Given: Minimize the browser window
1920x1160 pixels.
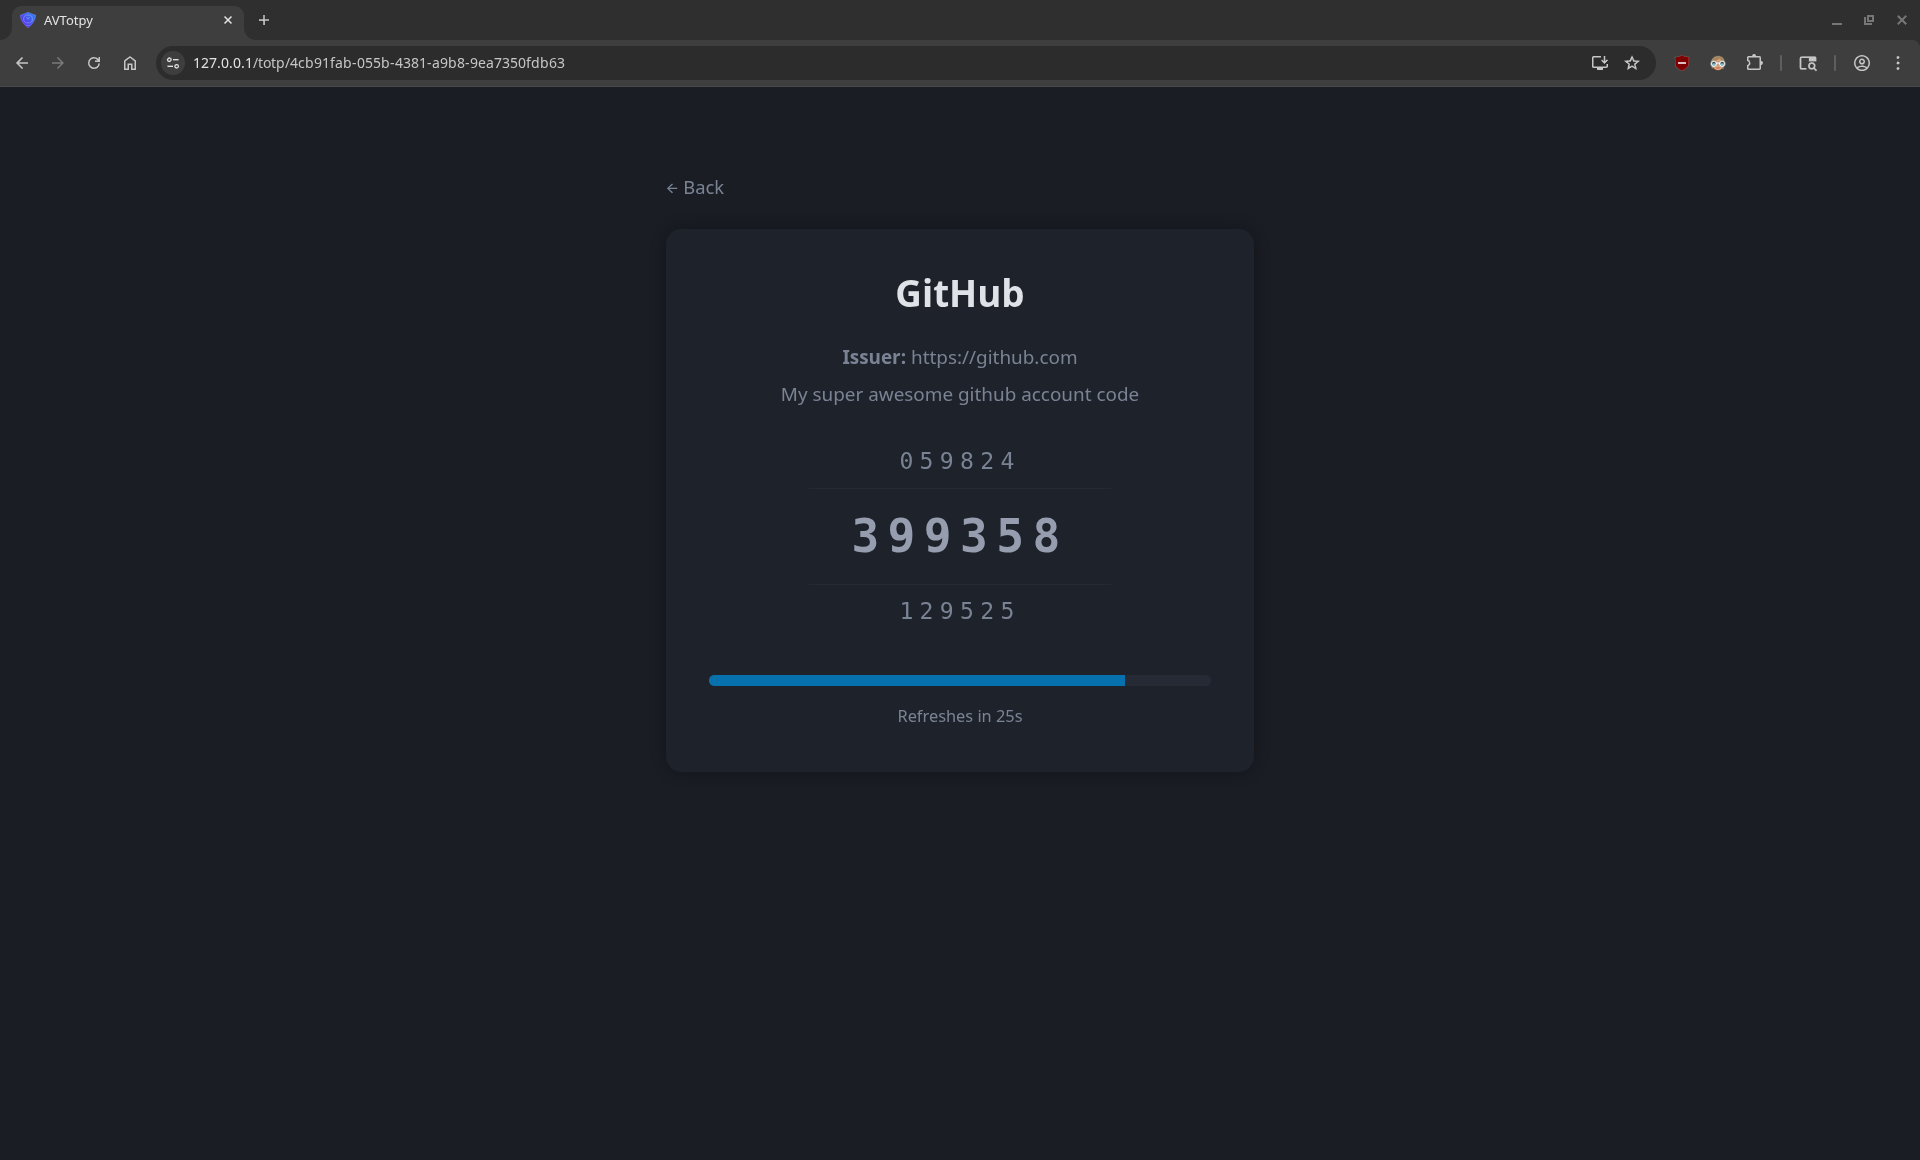Looking at the screenshot, I should (x=1837, y=20).
